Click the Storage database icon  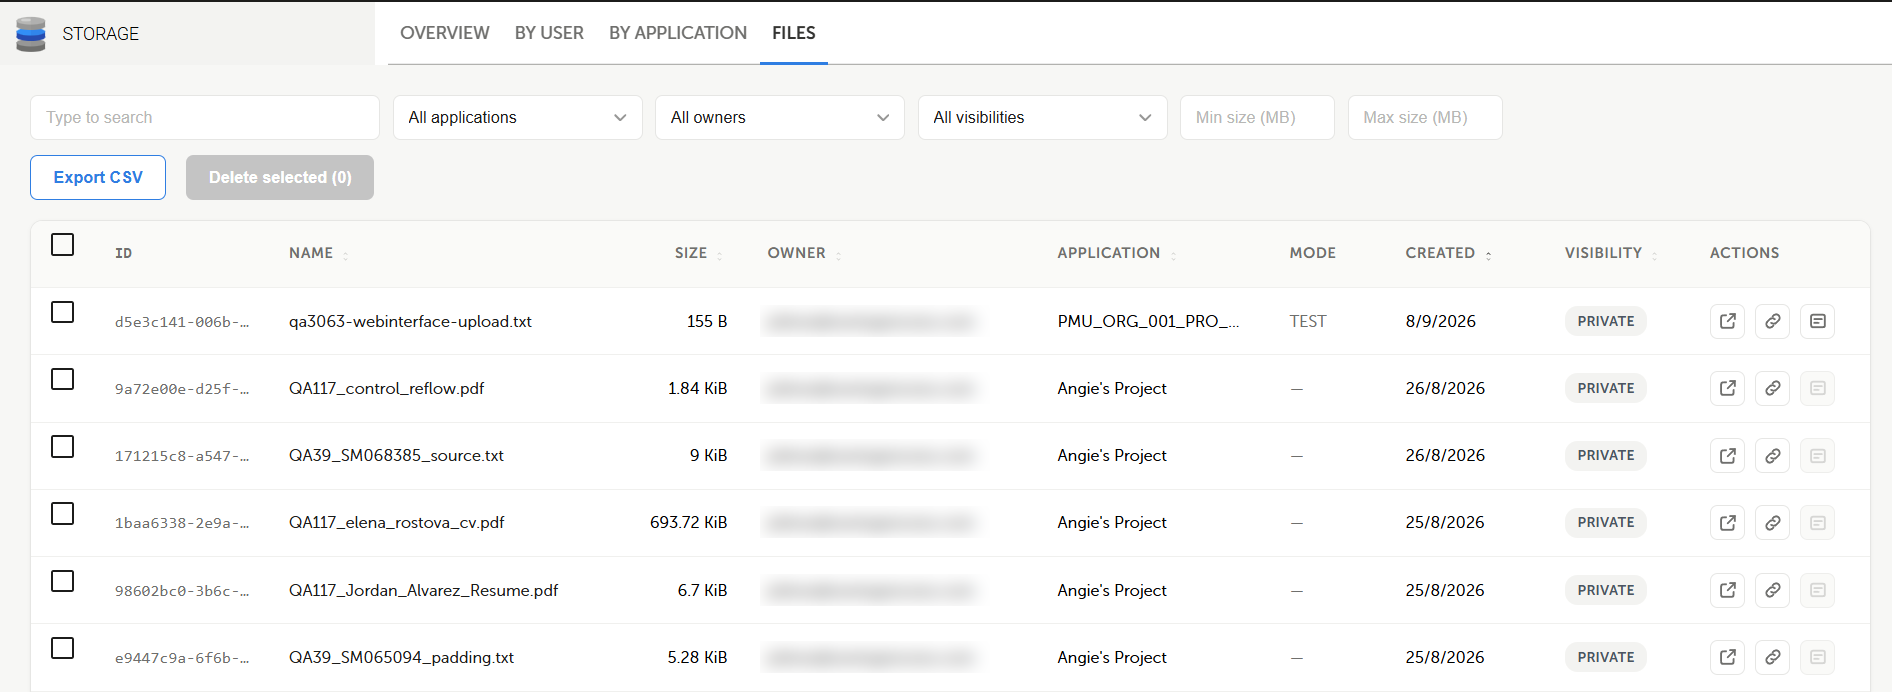(31, 34)
